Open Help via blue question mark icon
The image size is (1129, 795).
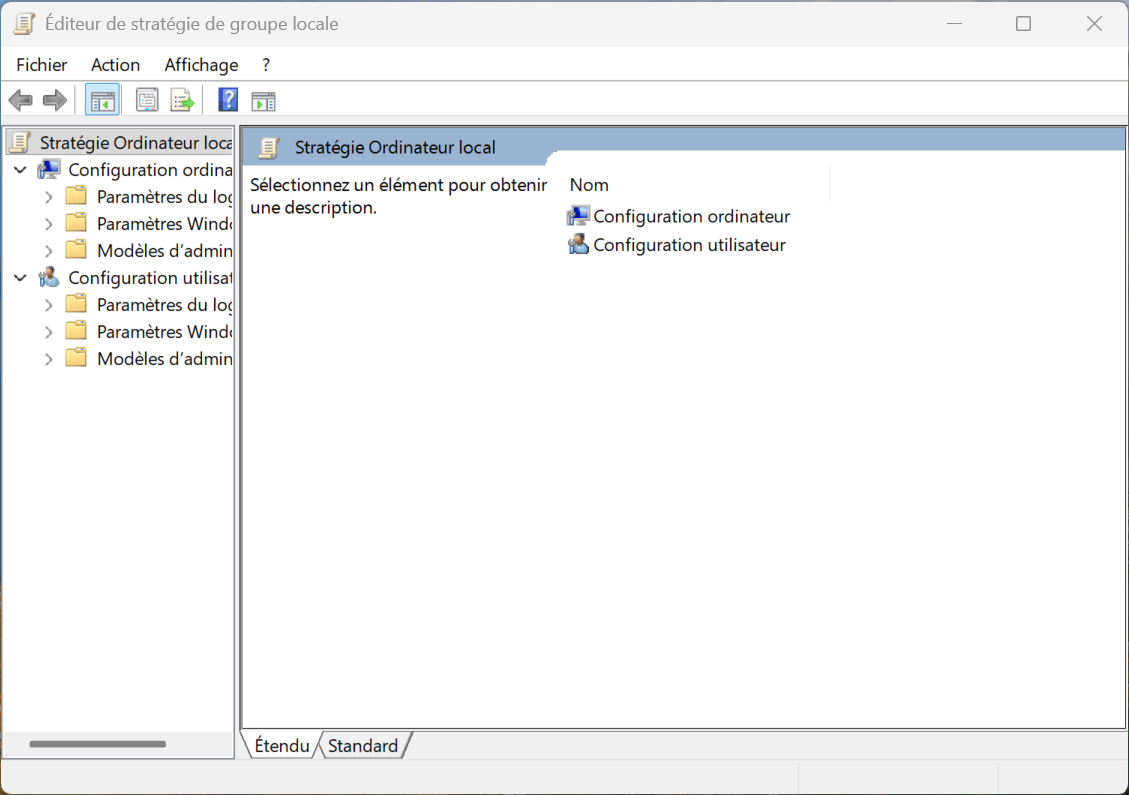[228, 100]
